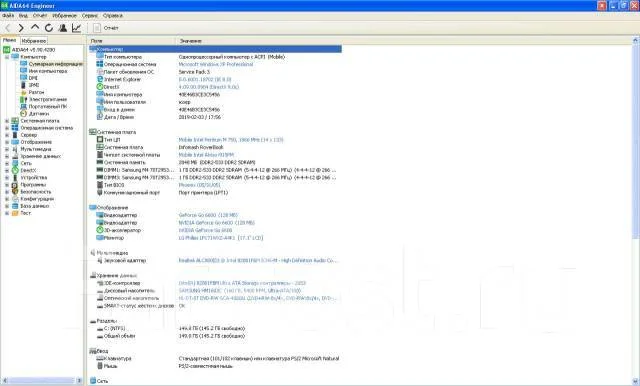
Task: Select Имя компьютера in the sidebar tree
Action: pos(48,71)
